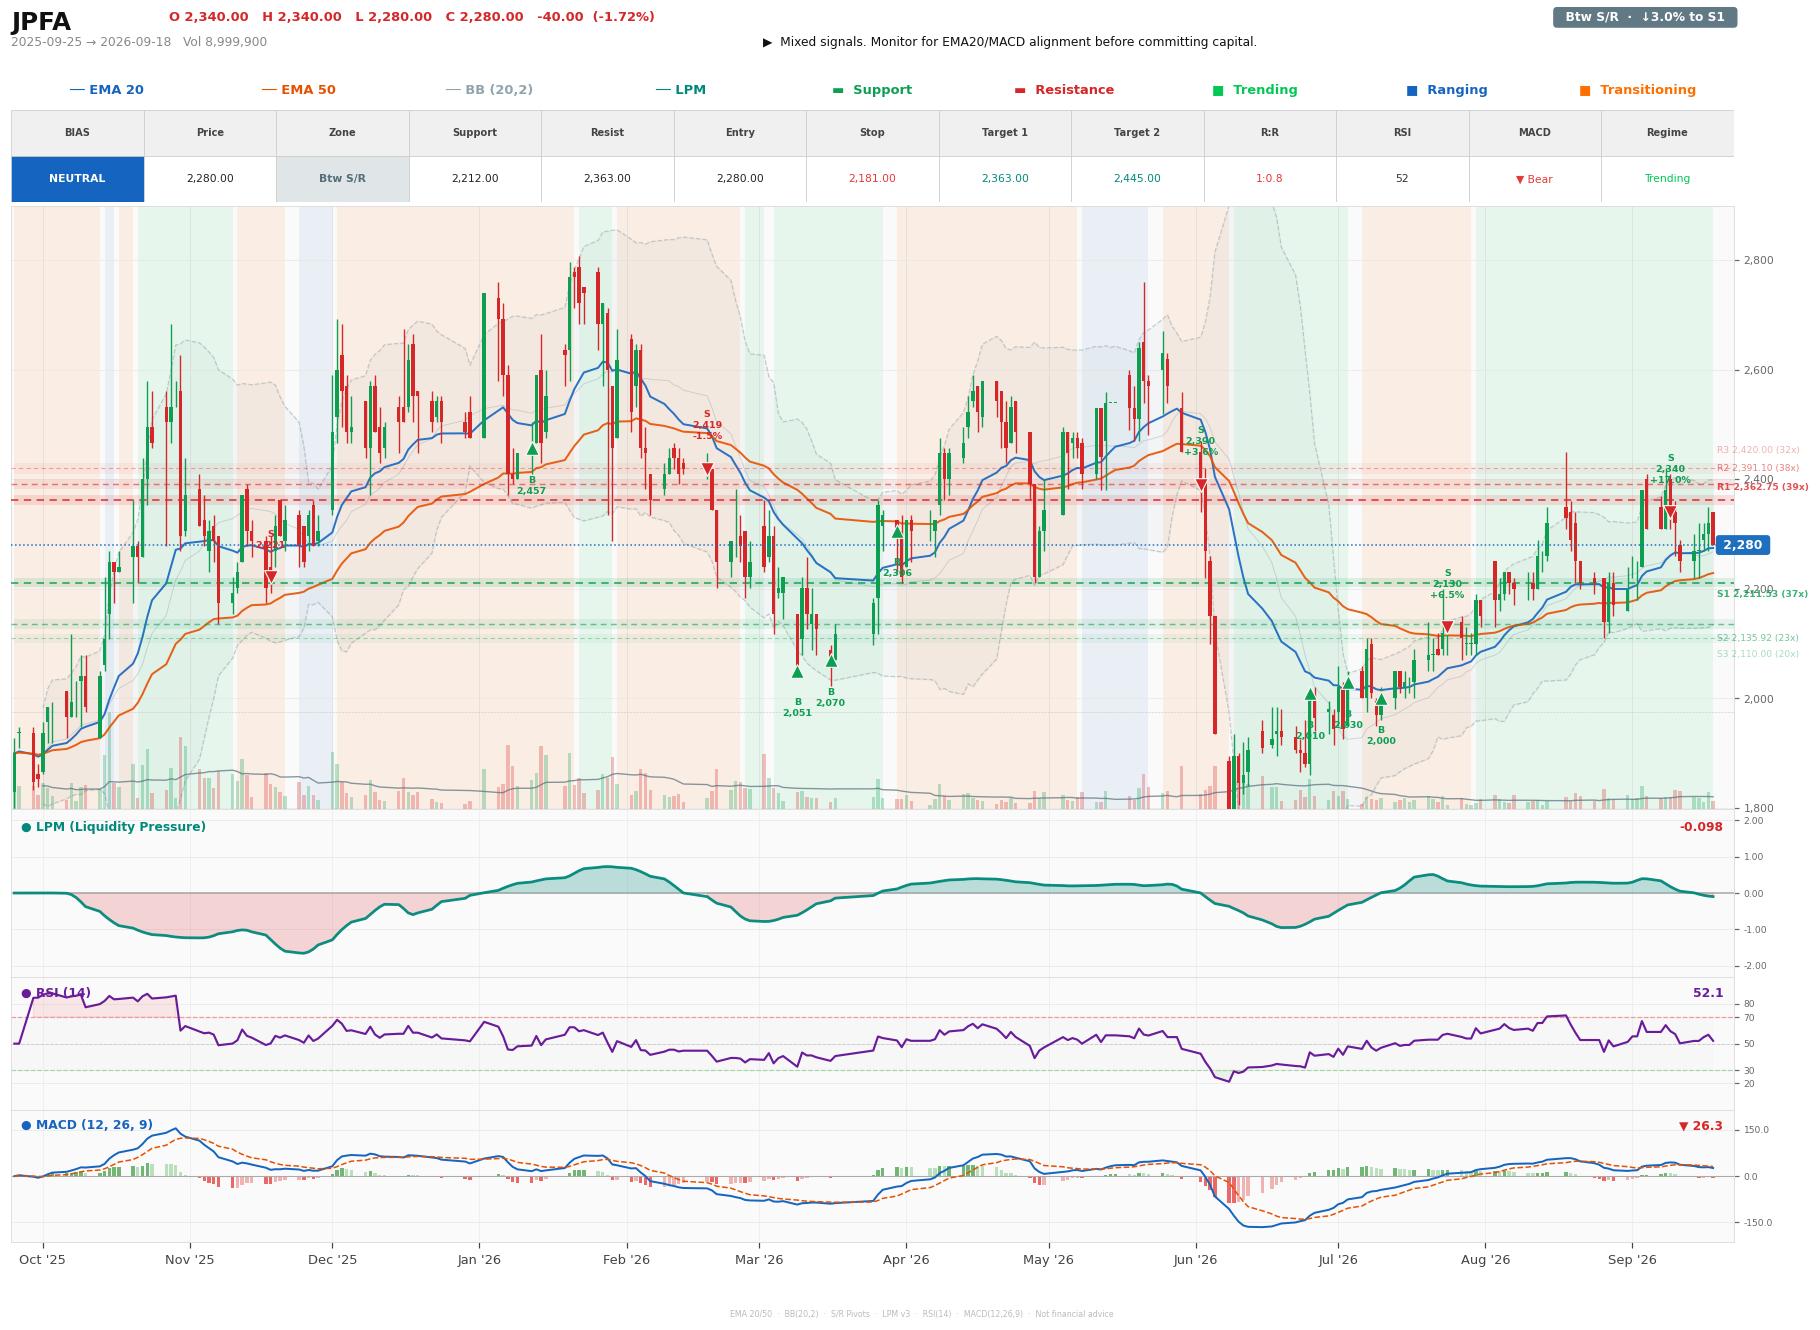This screenshot has width=1820, height=1330.
Task: Click the LPM reading -0.098
Action: tap(1701, 827)
